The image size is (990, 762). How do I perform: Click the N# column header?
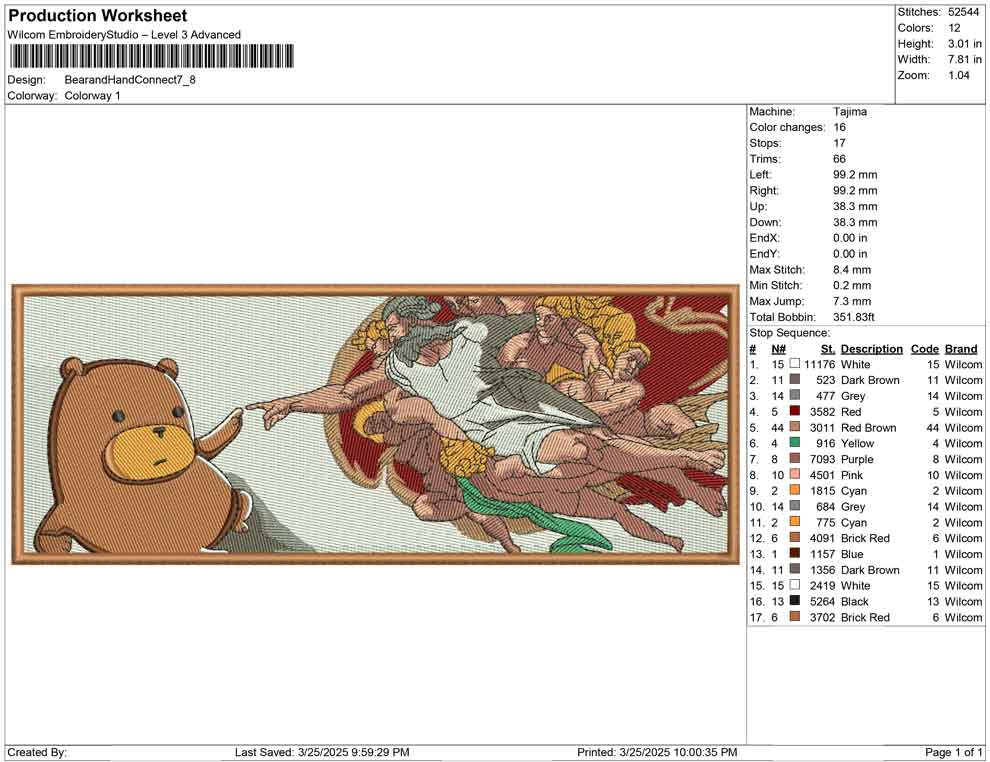[778, 349]
